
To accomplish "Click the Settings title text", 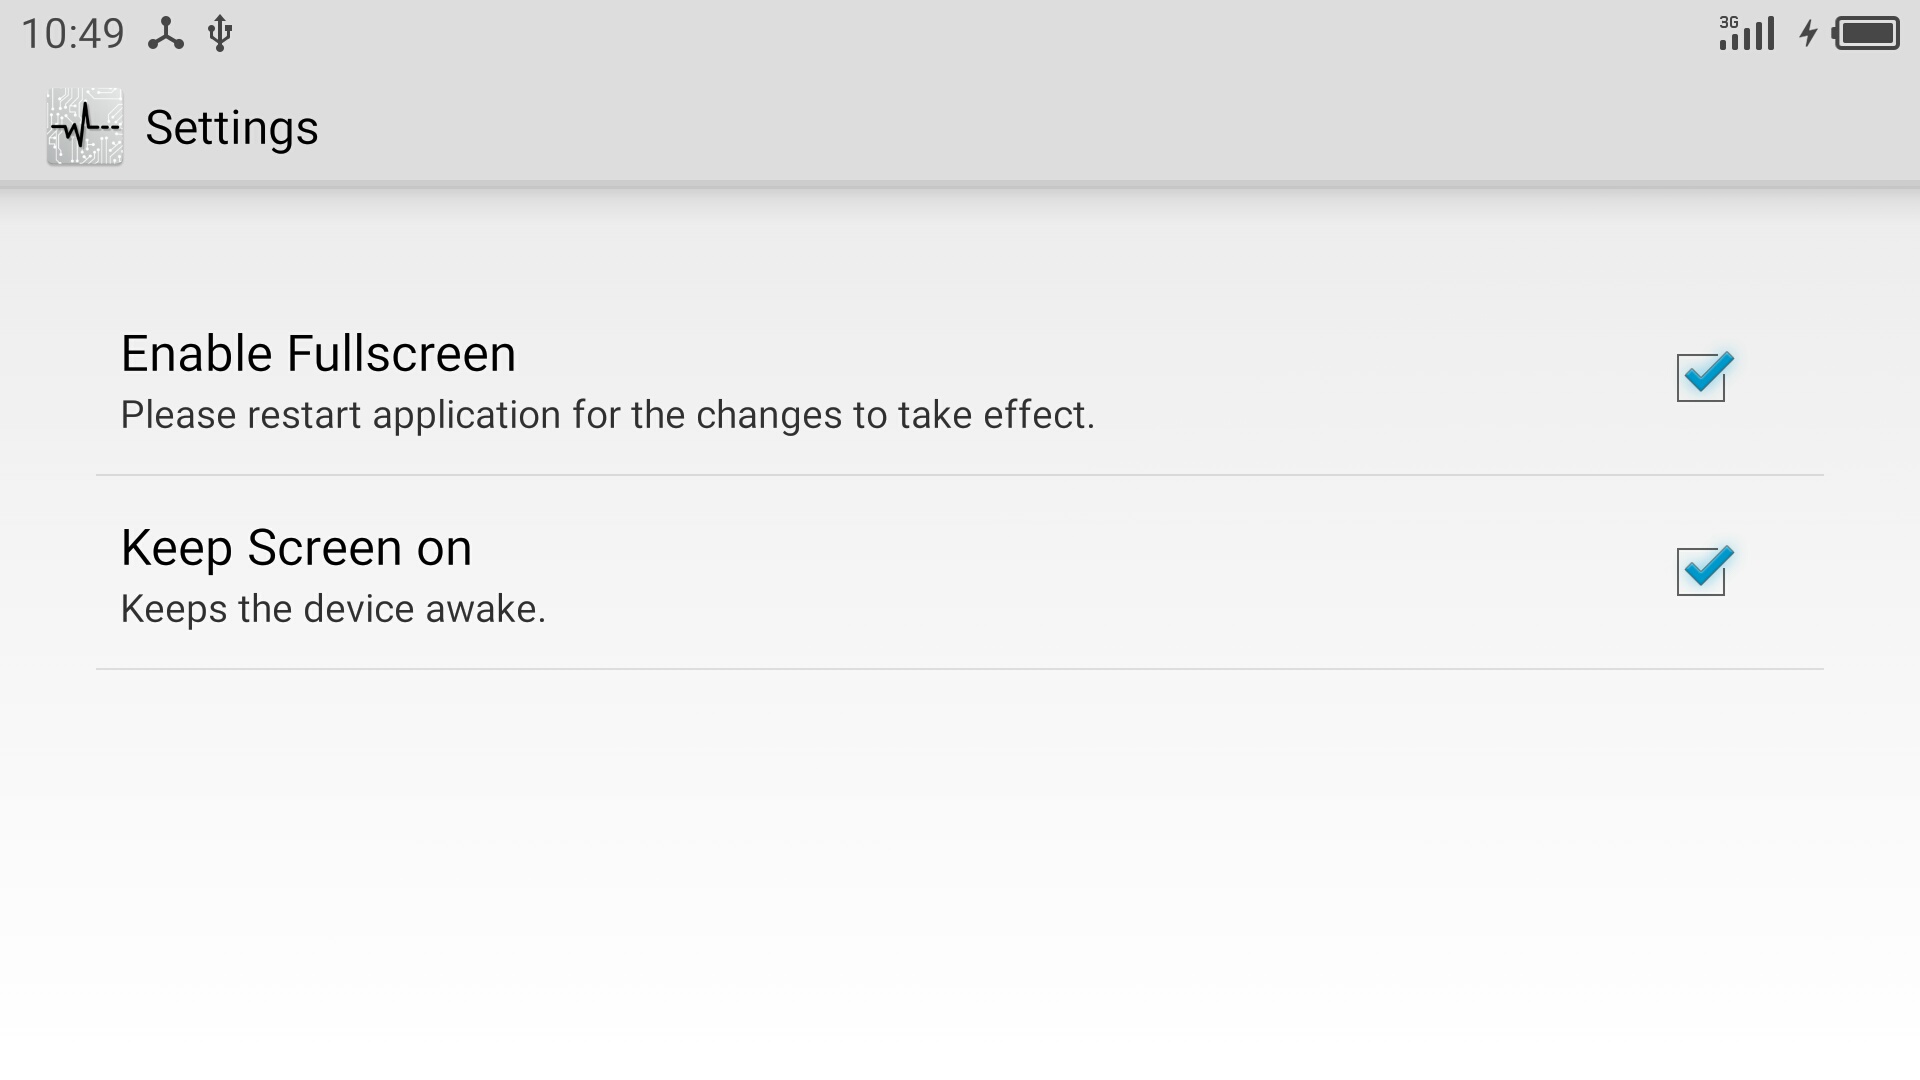I will point(232,127).
